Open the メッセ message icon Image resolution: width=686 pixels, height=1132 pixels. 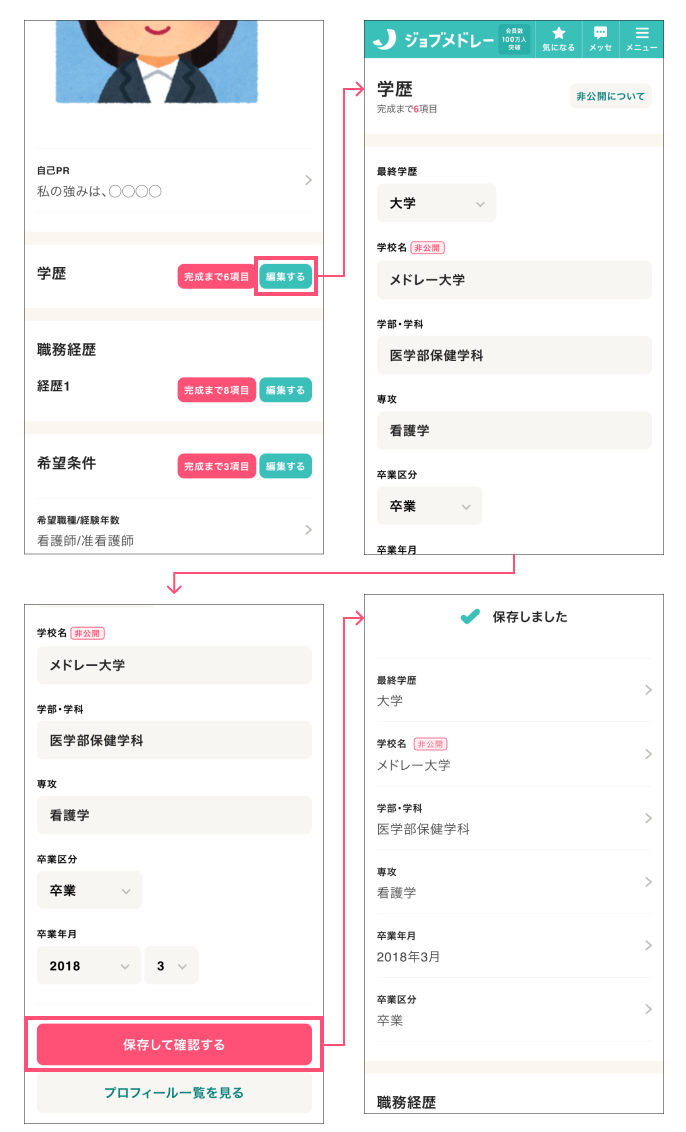click(600, 38)
